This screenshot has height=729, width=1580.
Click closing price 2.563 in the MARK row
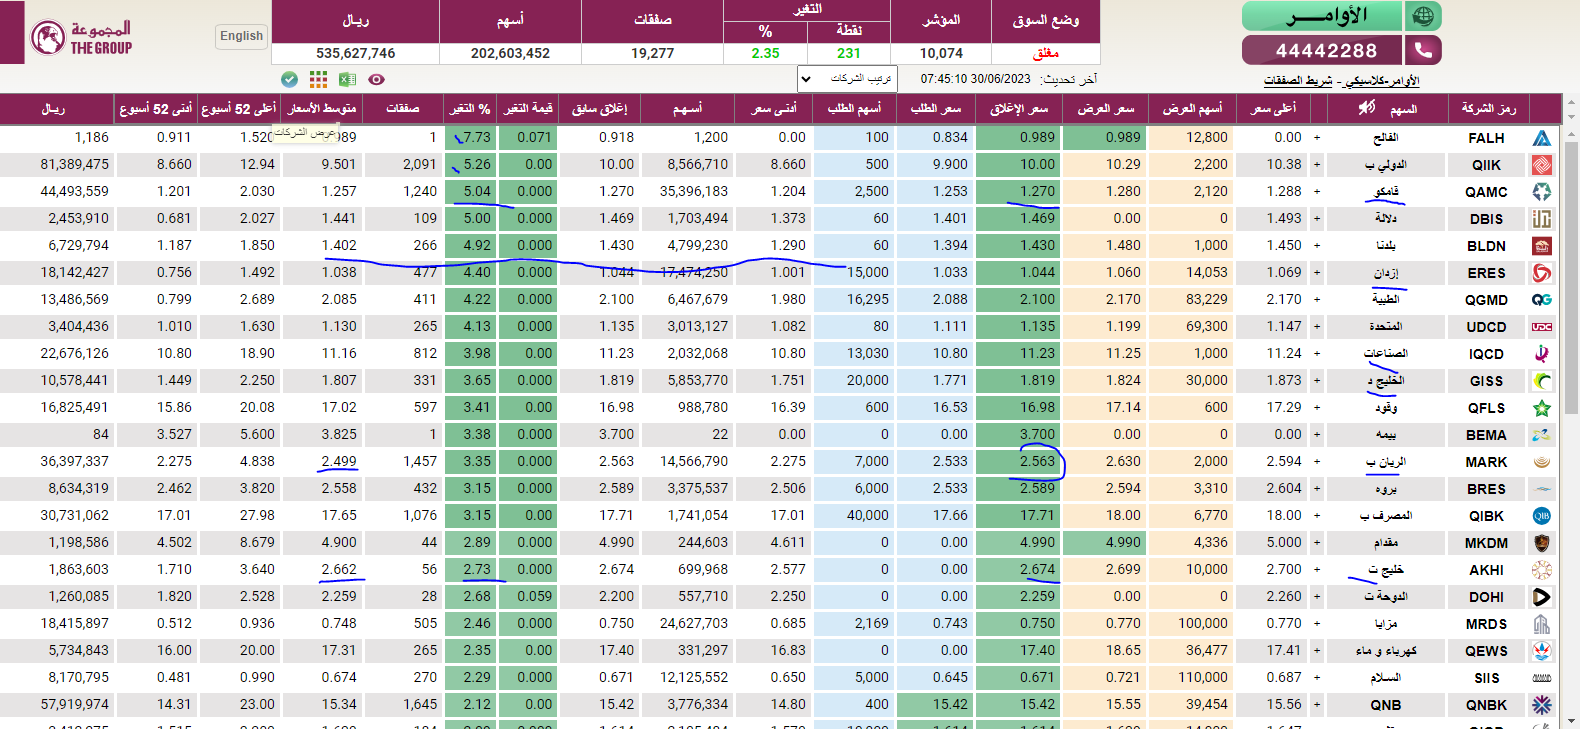[x=1037, y=461]
